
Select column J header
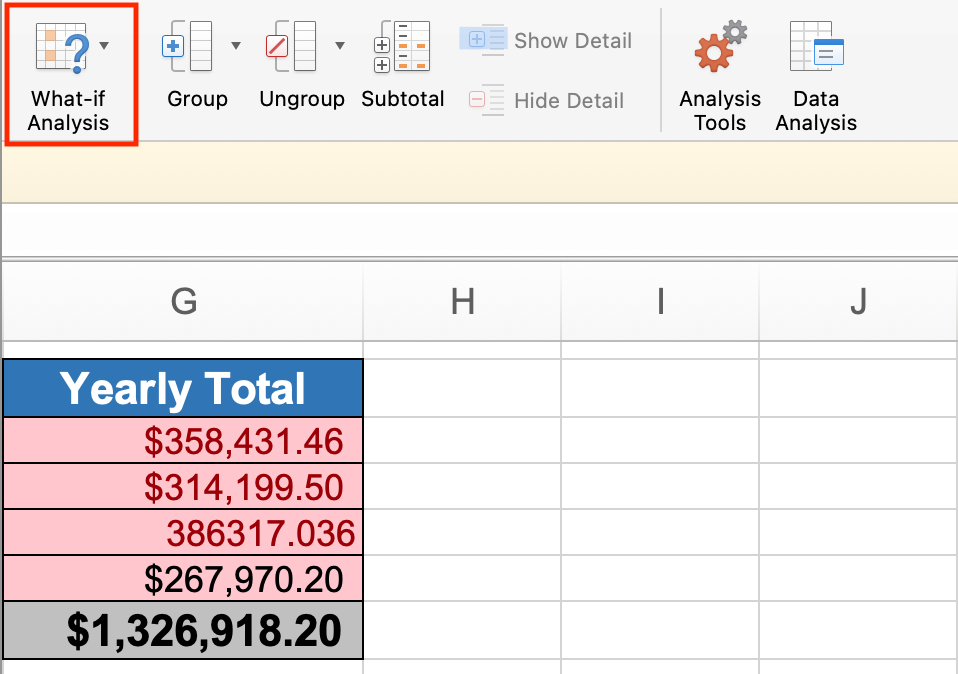(858, 301)
